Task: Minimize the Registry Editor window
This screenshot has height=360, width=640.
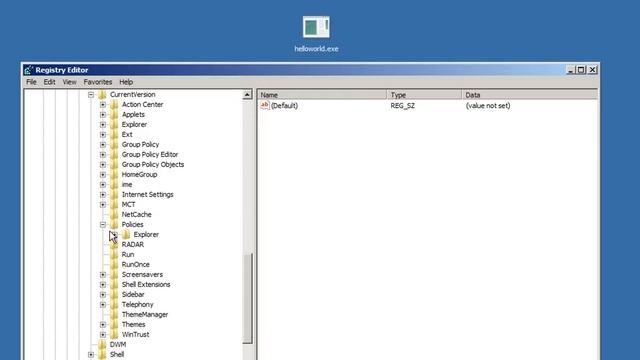Action: click(x=571, y=70)
